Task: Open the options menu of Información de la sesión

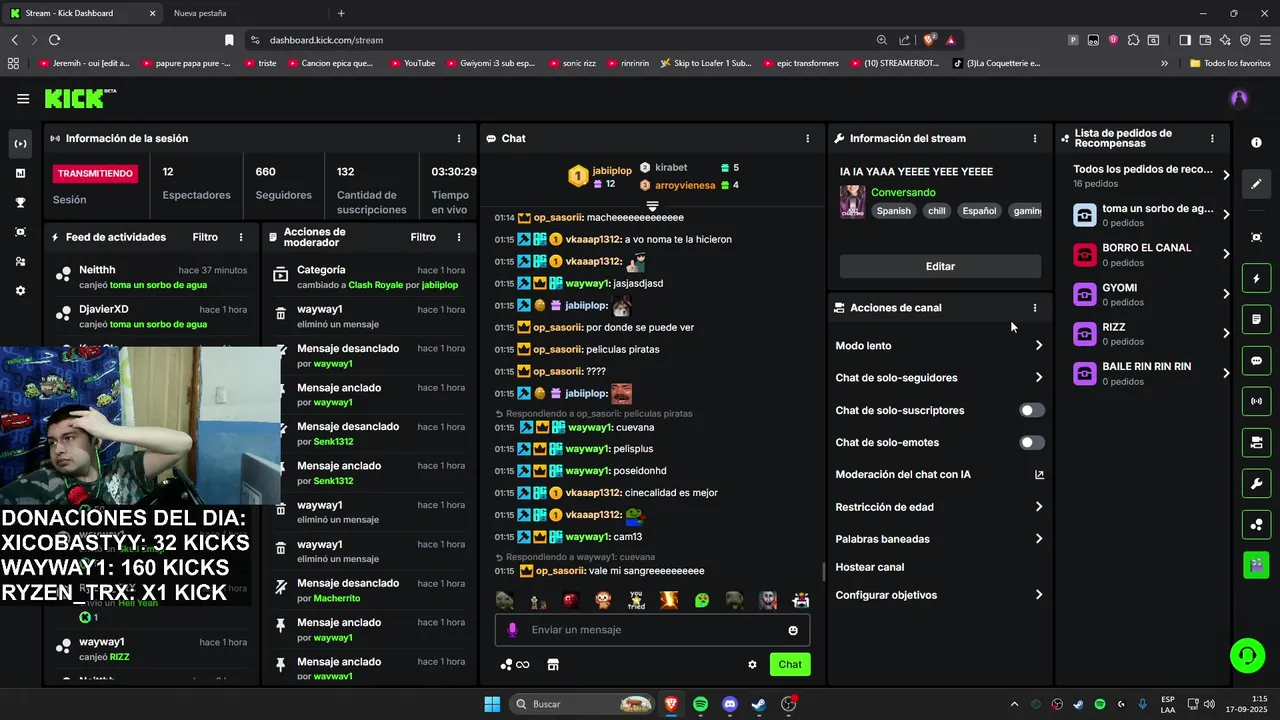Action: [459, 138]
